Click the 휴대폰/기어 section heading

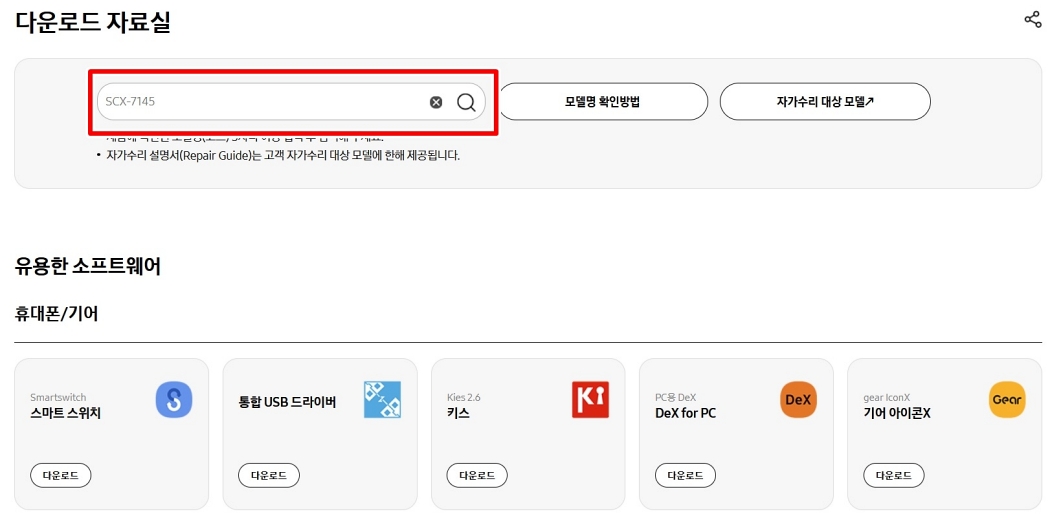click(x=56, y=313)
